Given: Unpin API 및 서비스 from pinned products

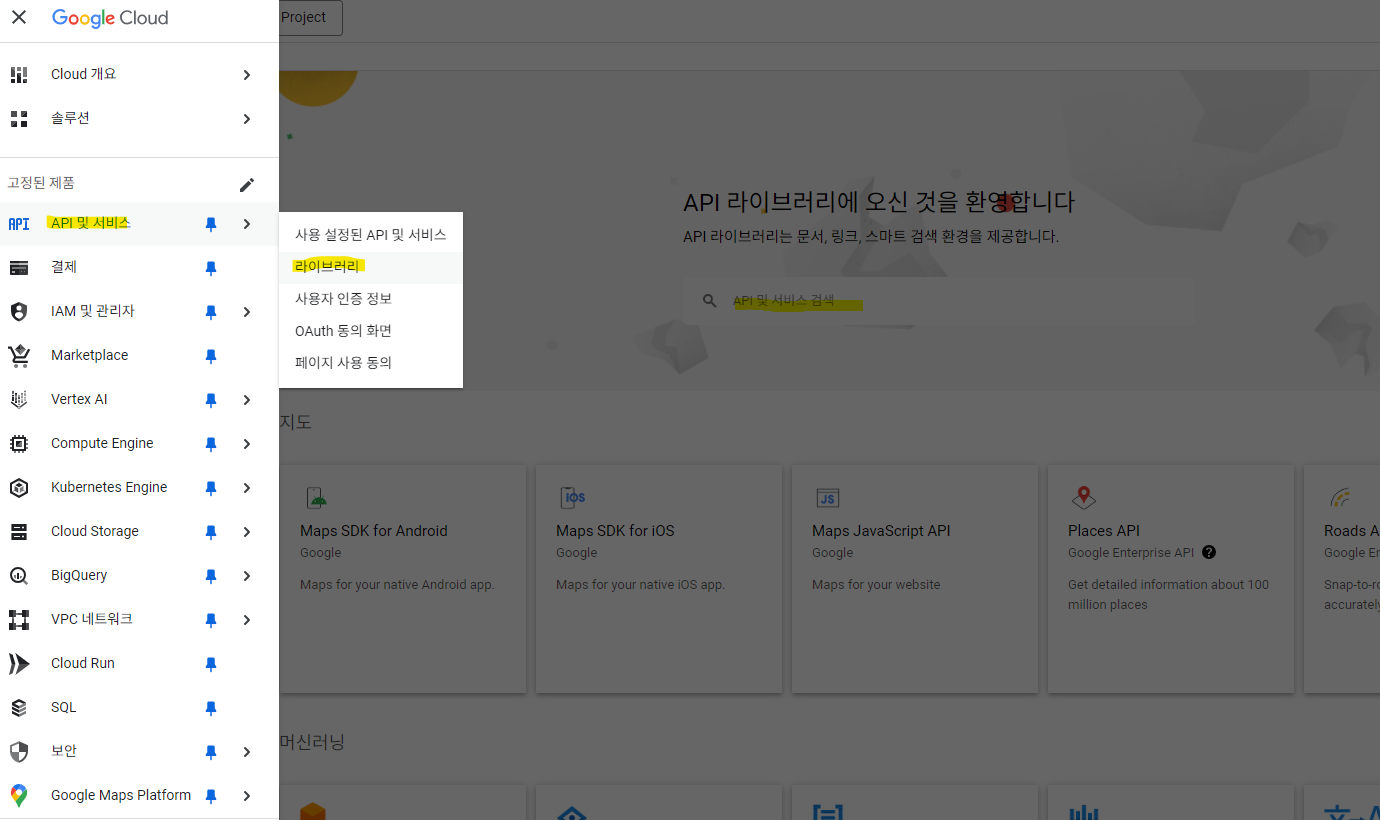Looking at the screenshot, I should coord(211,224).
